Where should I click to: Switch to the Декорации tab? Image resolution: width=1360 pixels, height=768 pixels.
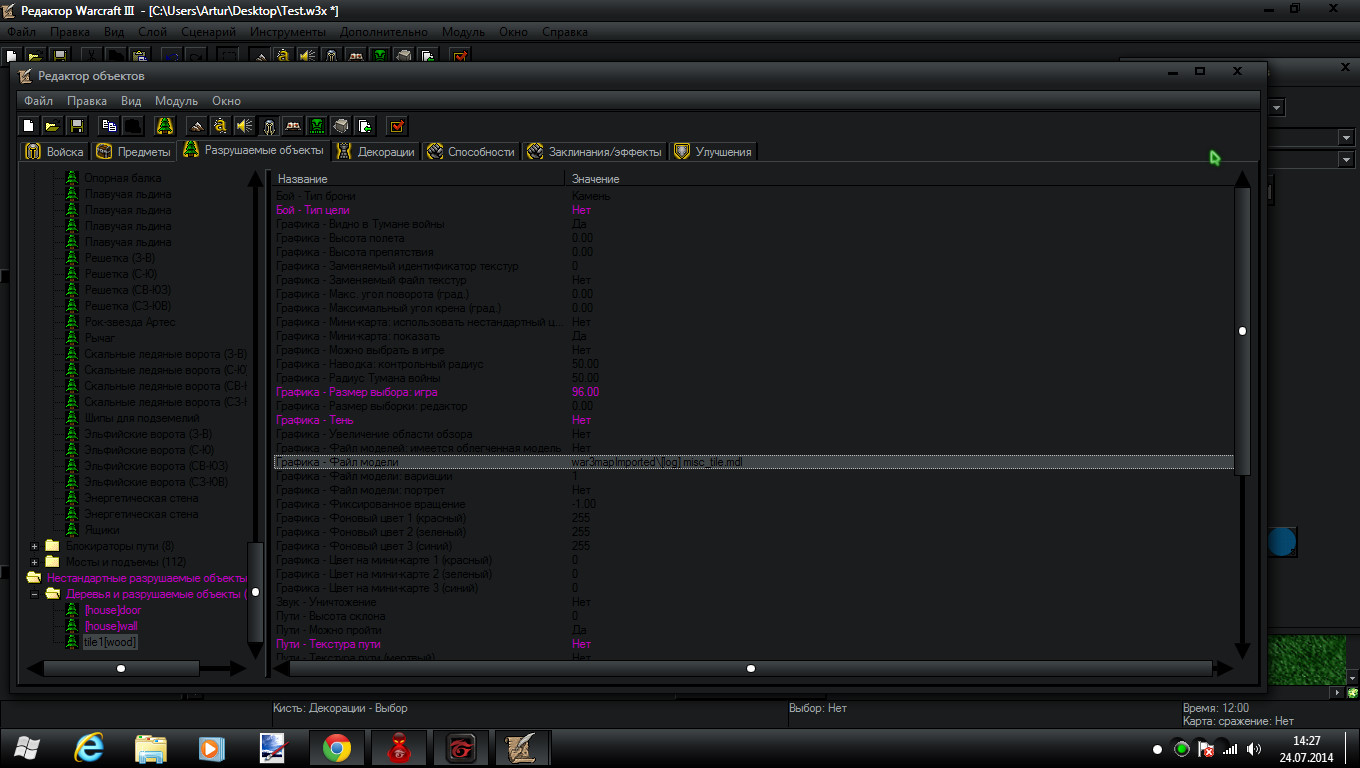point(376,152)
